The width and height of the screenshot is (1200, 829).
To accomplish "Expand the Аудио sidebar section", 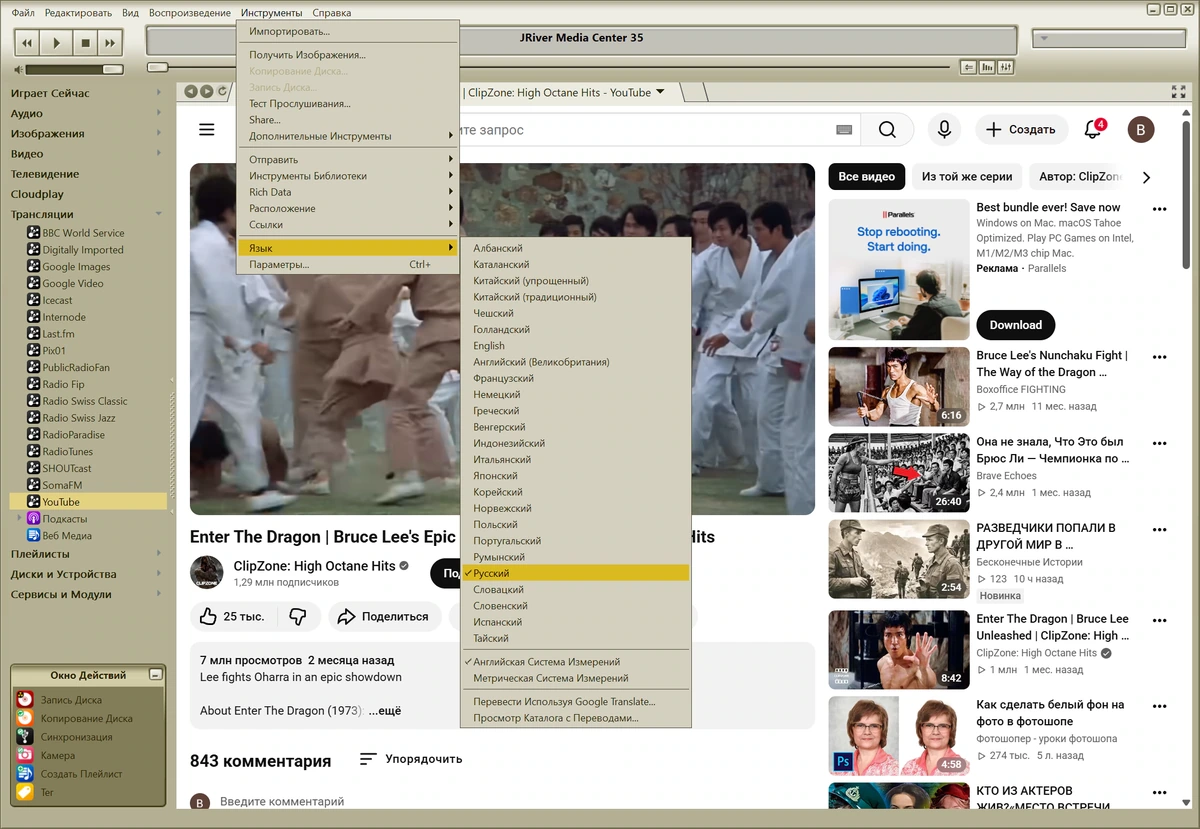I will (x=159, y=113).
